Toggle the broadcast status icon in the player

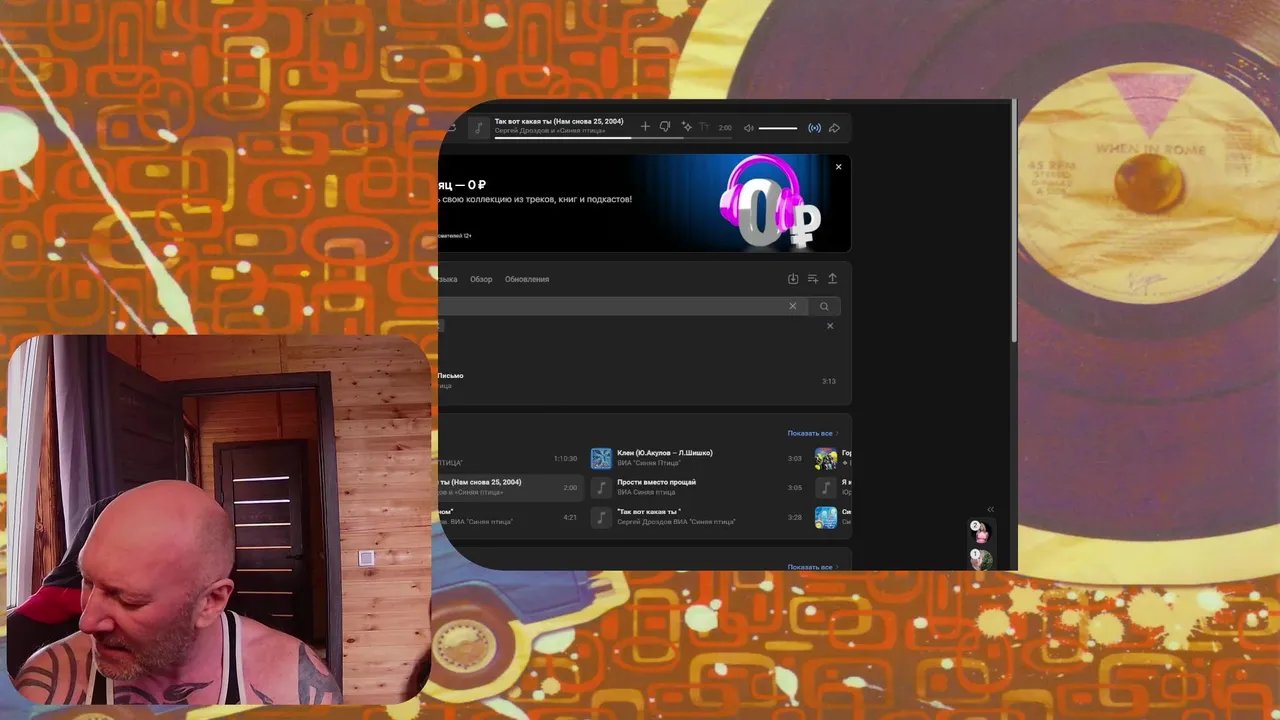tap(814, 128)
